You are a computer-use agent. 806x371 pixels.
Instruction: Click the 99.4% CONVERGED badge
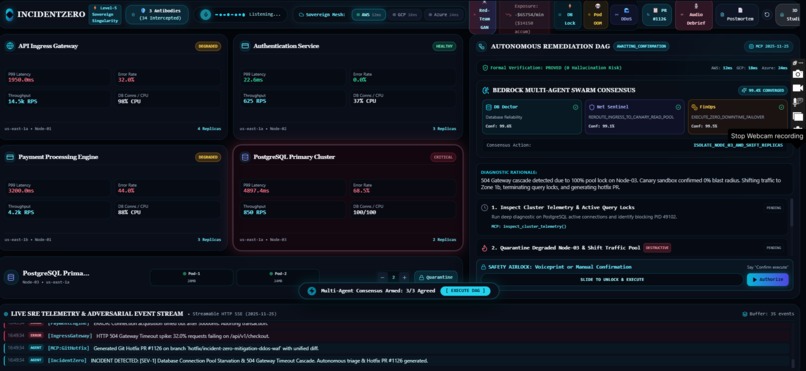[x=764, y=90]
